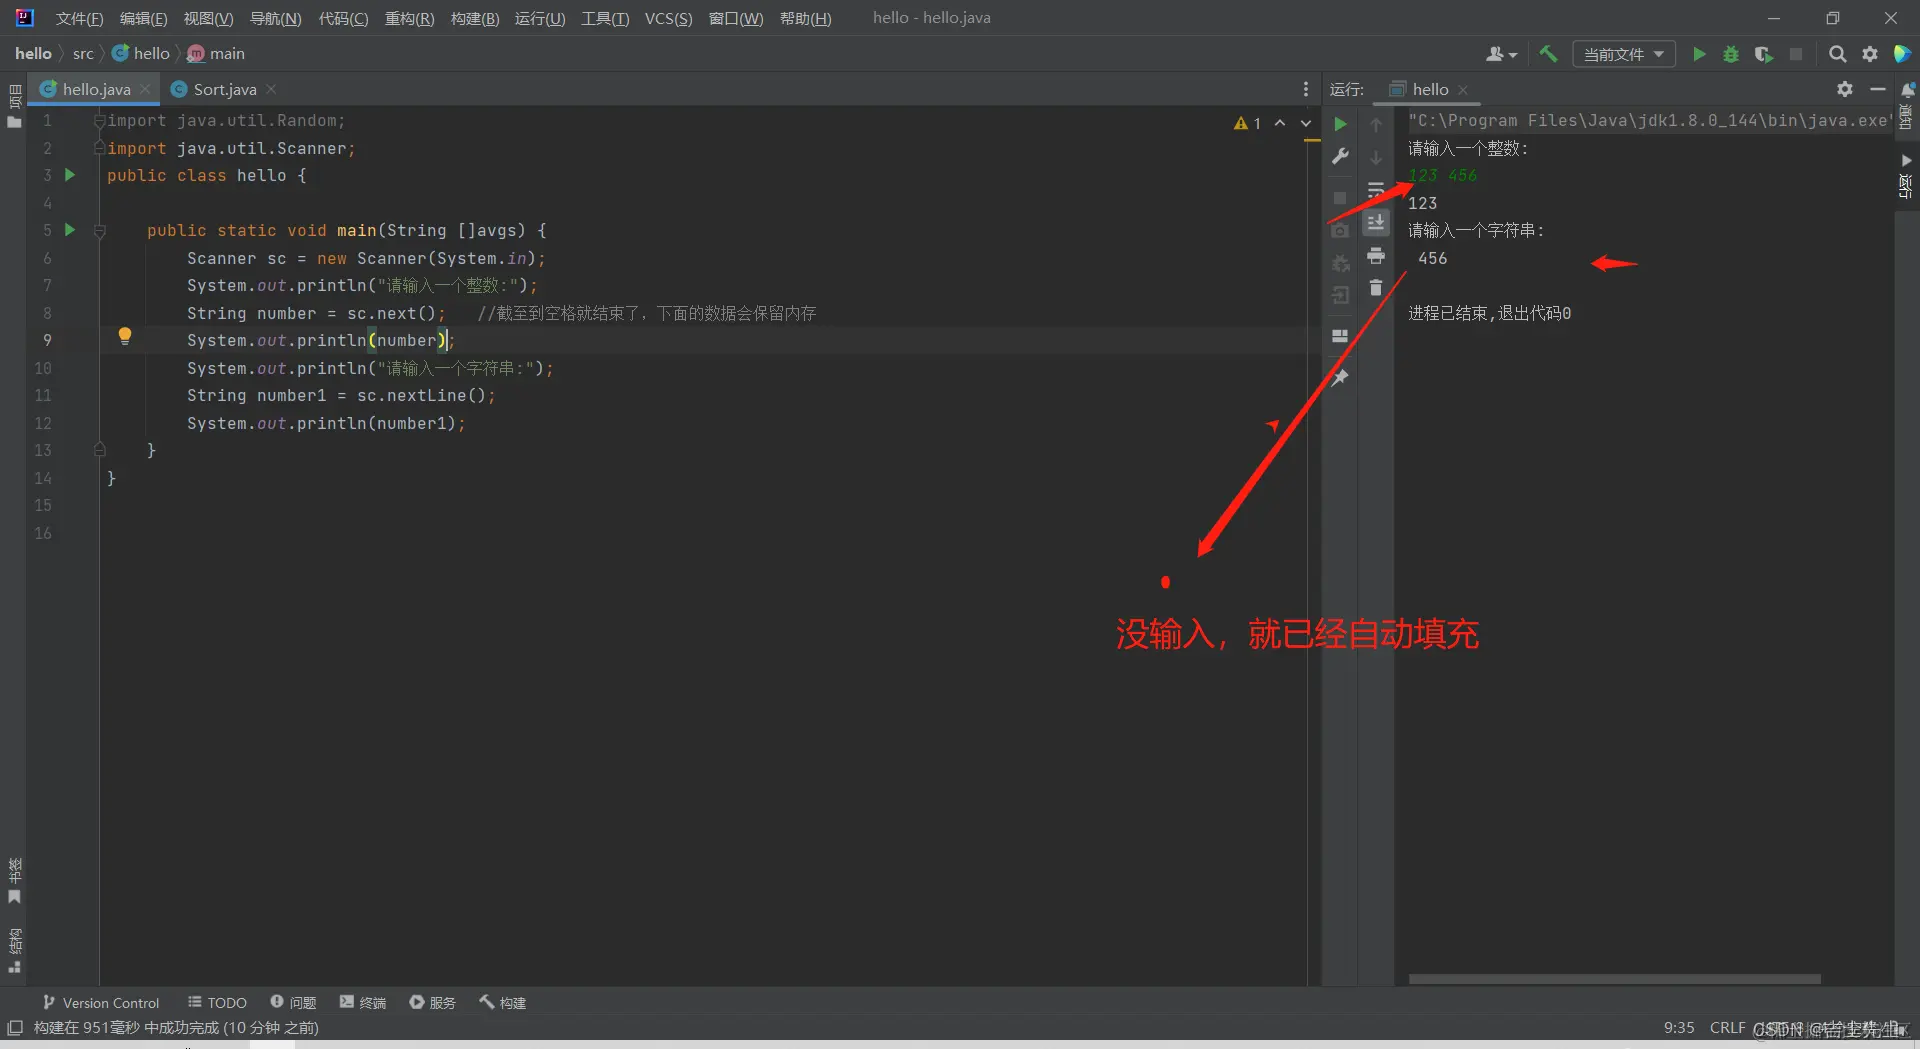Click the CRLF line separator indicator
Screen dimensions: 1920x1049
click(x=1727, y=1028)
